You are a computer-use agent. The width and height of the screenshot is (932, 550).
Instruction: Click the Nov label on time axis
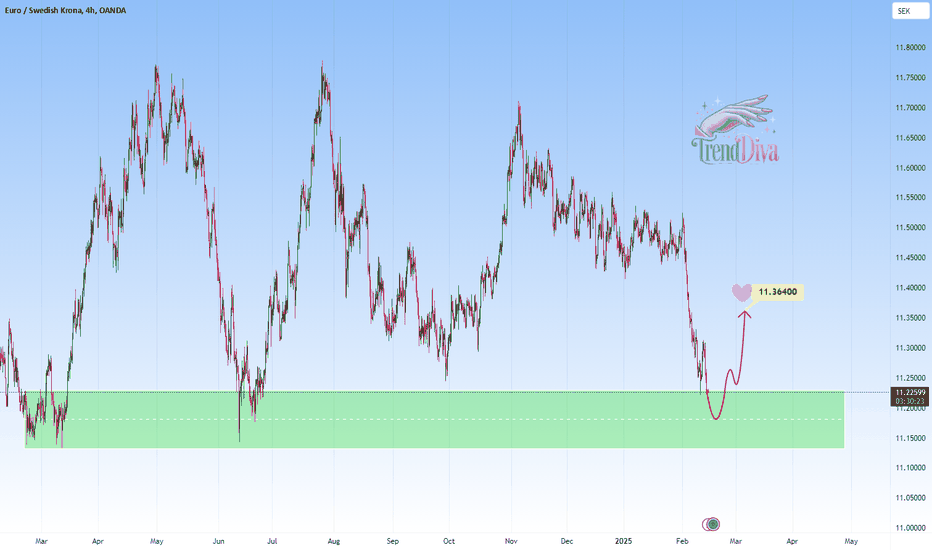coord(511,541)
